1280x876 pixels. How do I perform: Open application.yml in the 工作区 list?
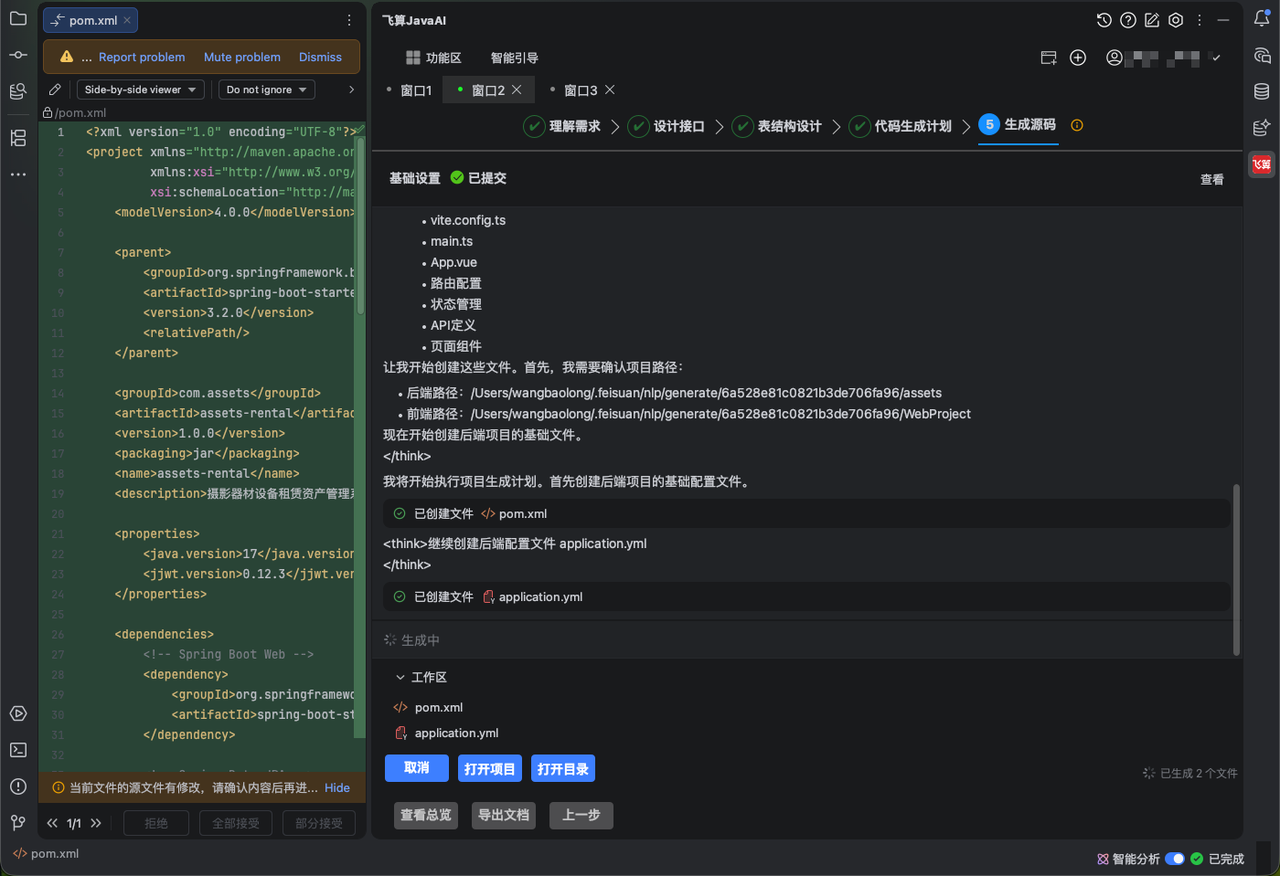[x=456, y=733]
